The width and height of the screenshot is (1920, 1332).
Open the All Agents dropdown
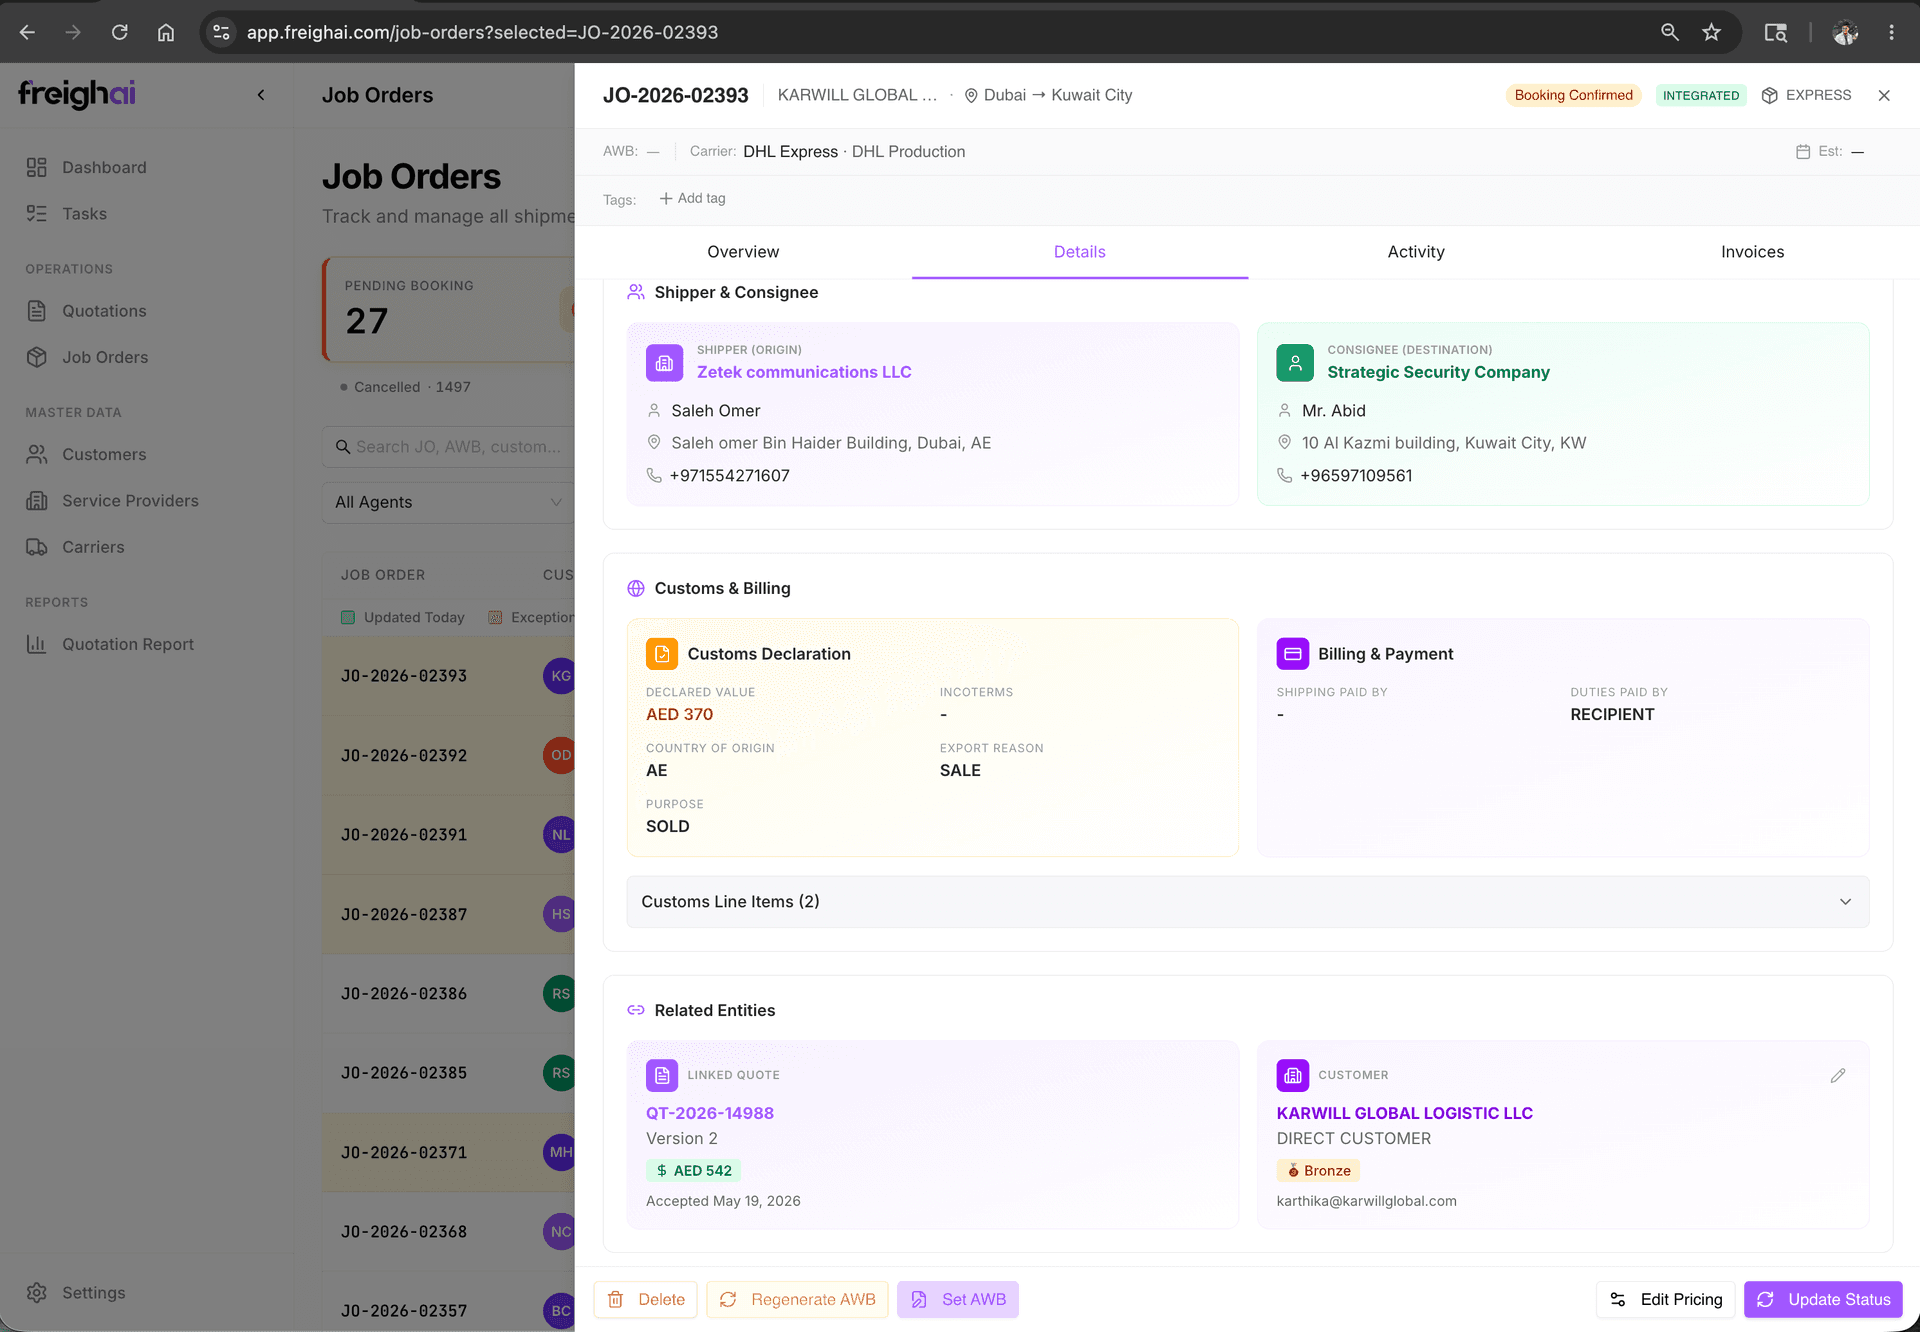click(x=449, y=502)
